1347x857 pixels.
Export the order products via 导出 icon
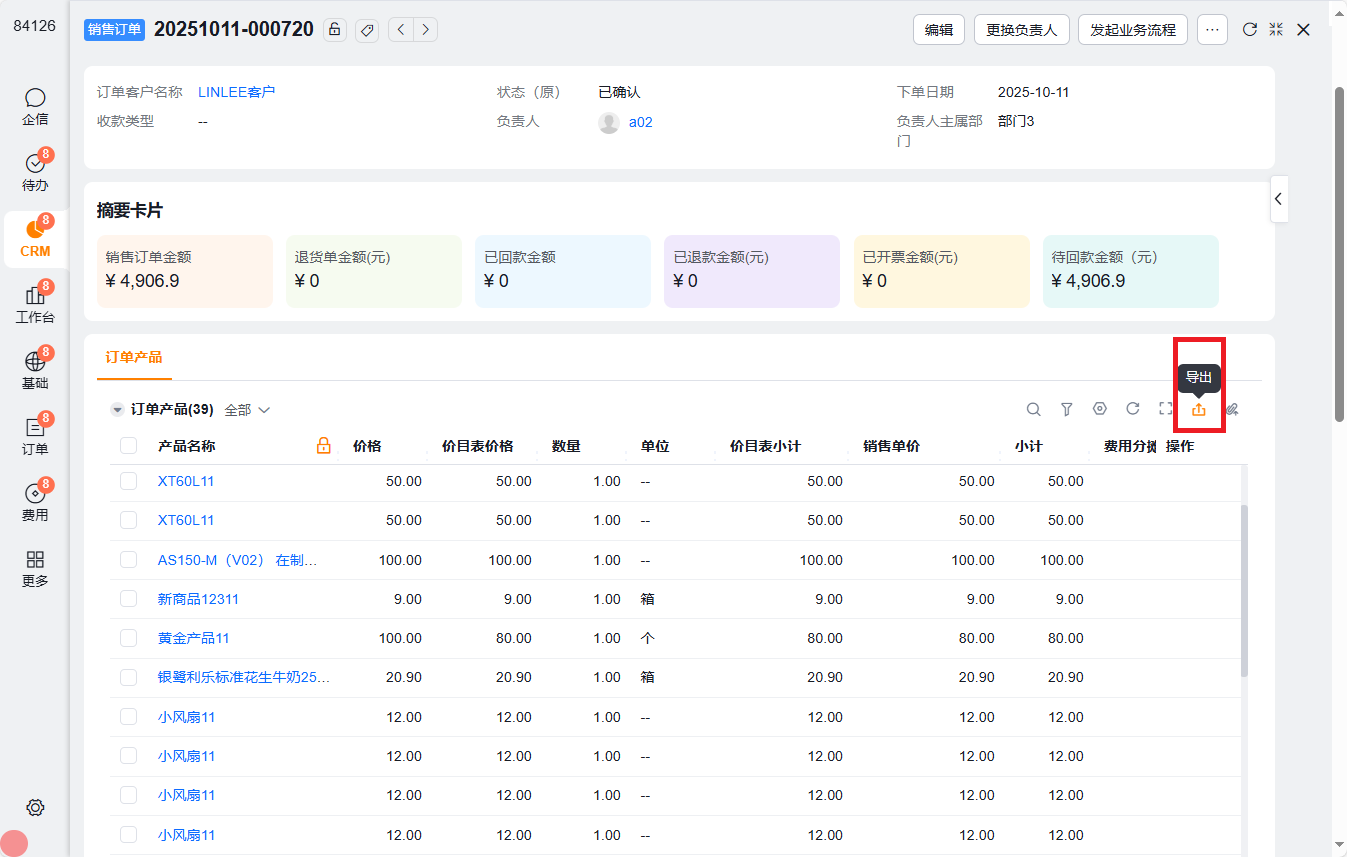click(x=1198, y=409)
